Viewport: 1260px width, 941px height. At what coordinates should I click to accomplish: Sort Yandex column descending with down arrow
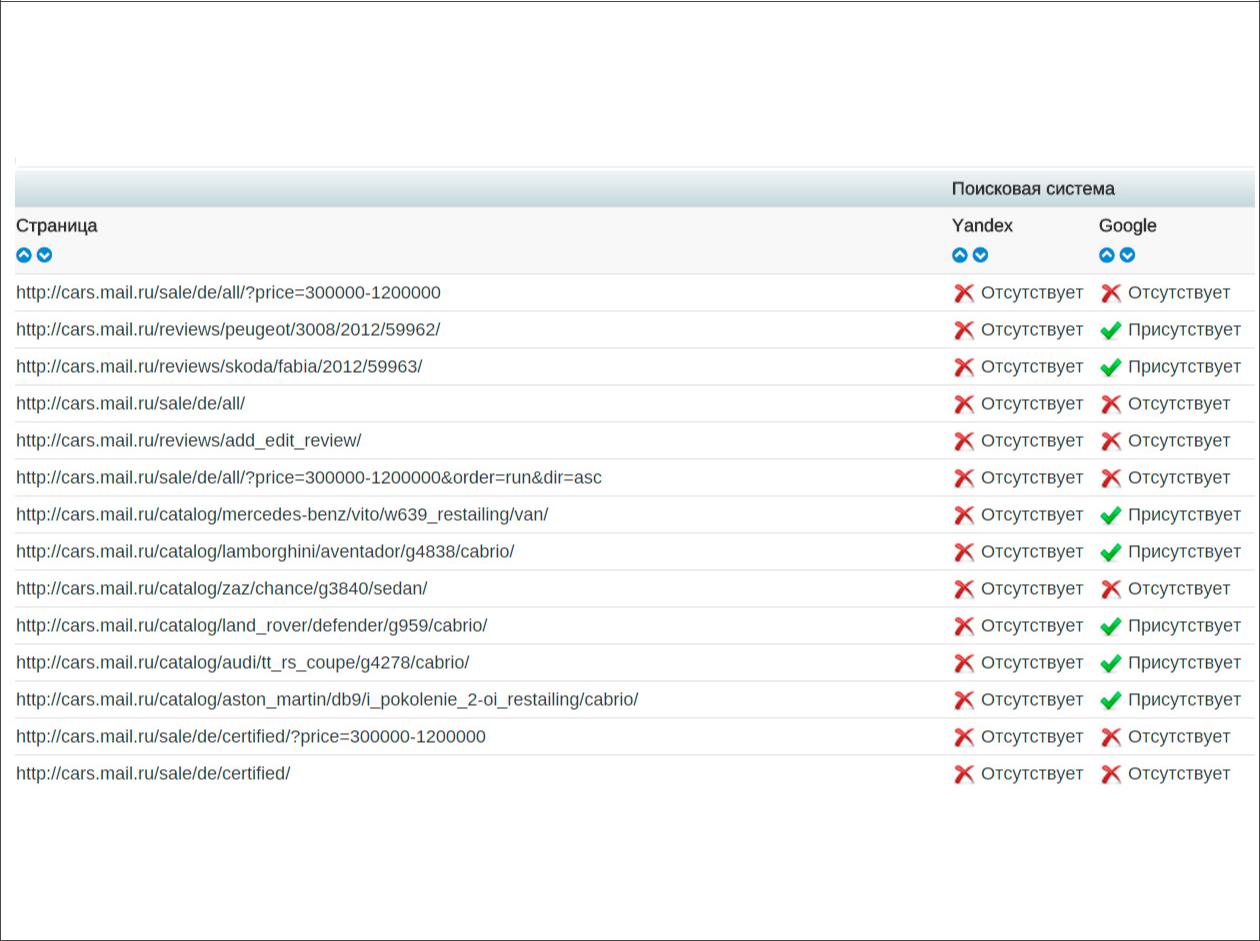pyautogui.click(x=981, y=255)
